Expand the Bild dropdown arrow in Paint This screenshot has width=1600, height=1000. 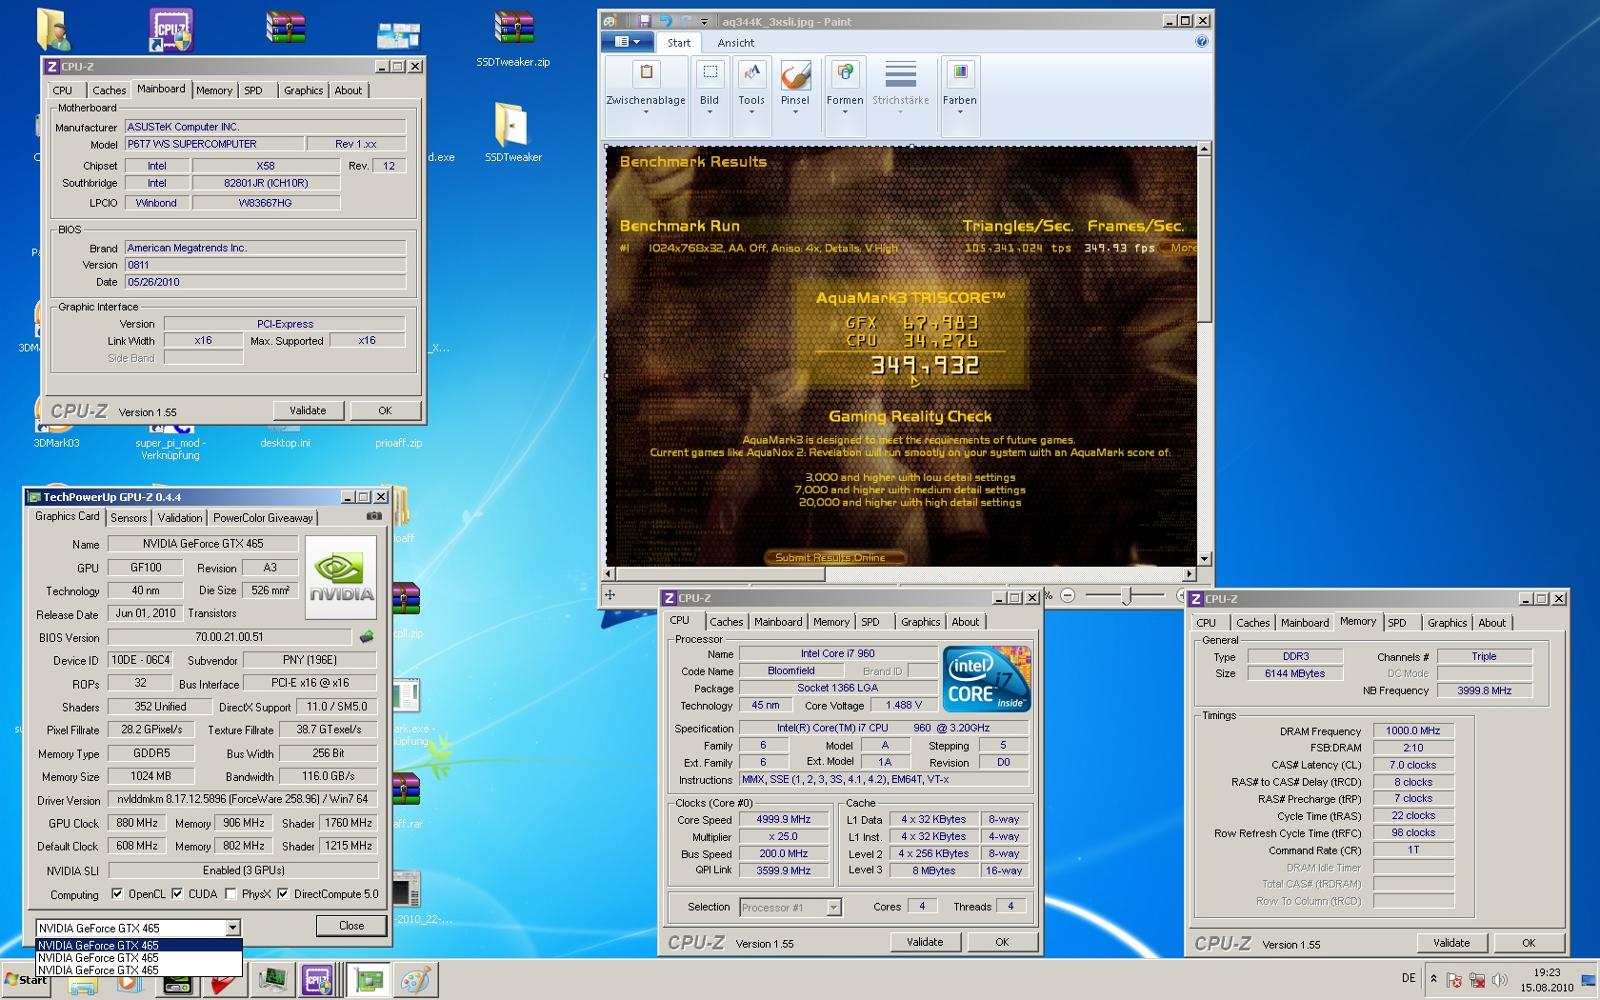pos(710,112)
